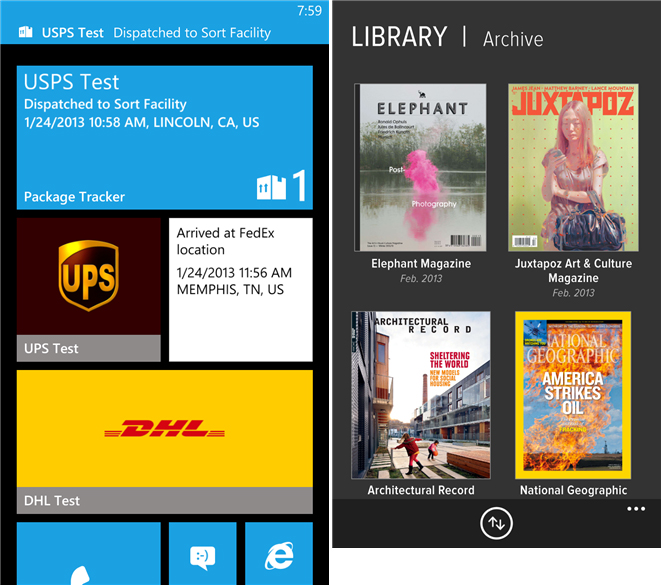Open the Elephant magazine cover

tap(420, 167)
